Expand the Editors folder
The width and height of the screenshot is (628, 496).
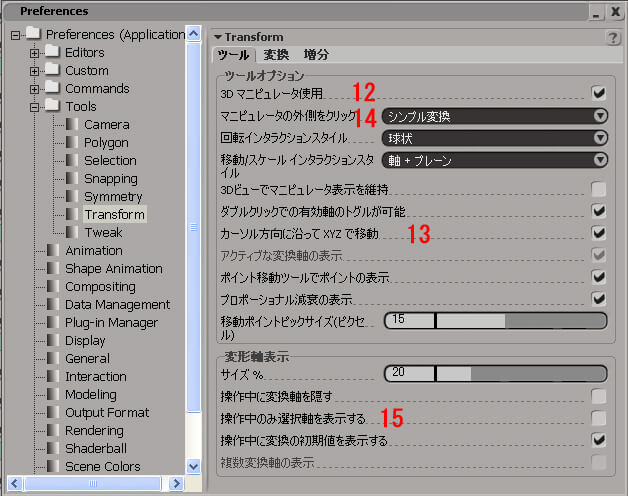coord(34,53)
